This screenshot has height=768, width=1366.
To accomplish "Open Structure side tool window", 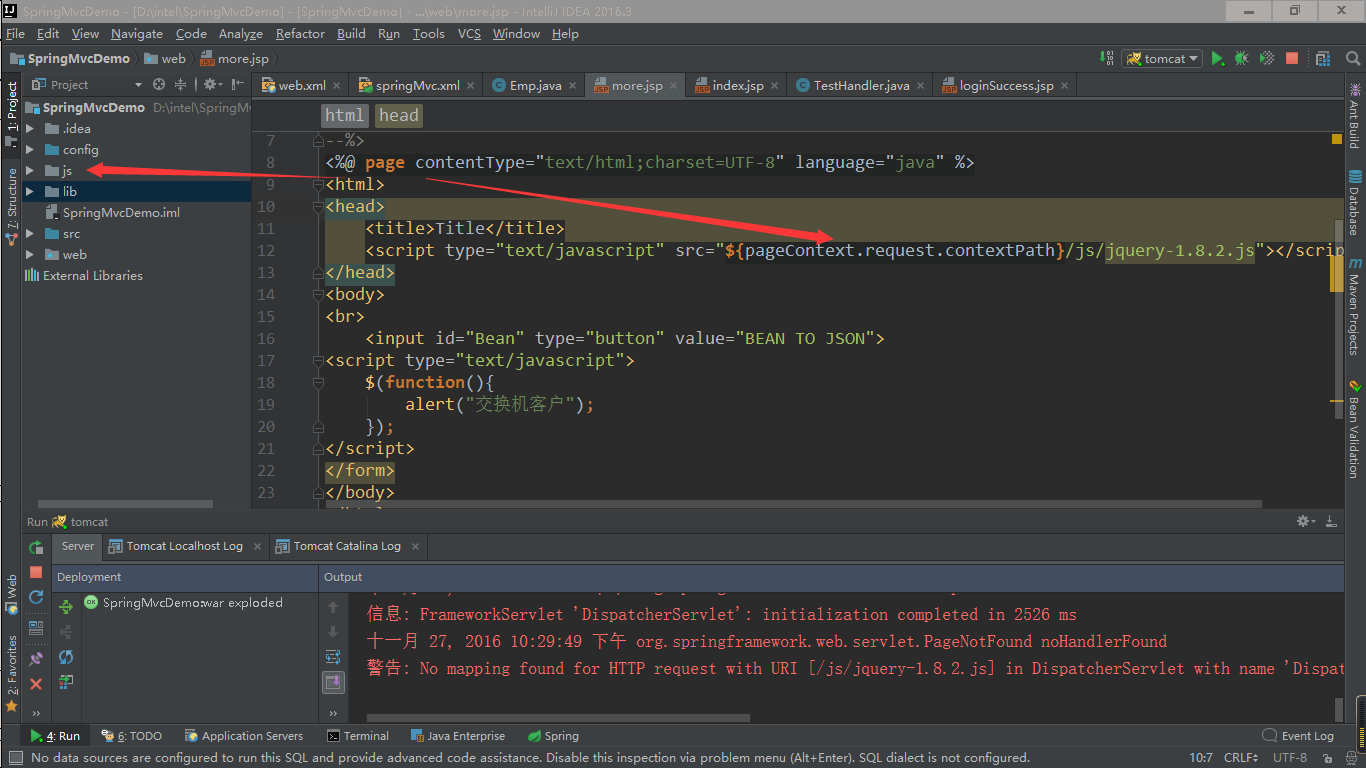I will (x=12, y=204).
